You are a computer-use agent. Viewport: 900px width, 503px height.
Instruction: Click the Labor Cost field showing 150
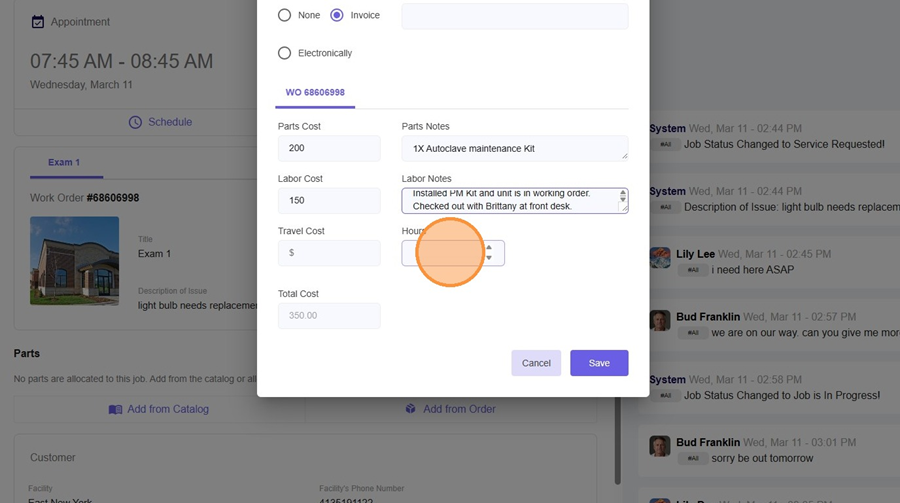click(x=329, y=201)
